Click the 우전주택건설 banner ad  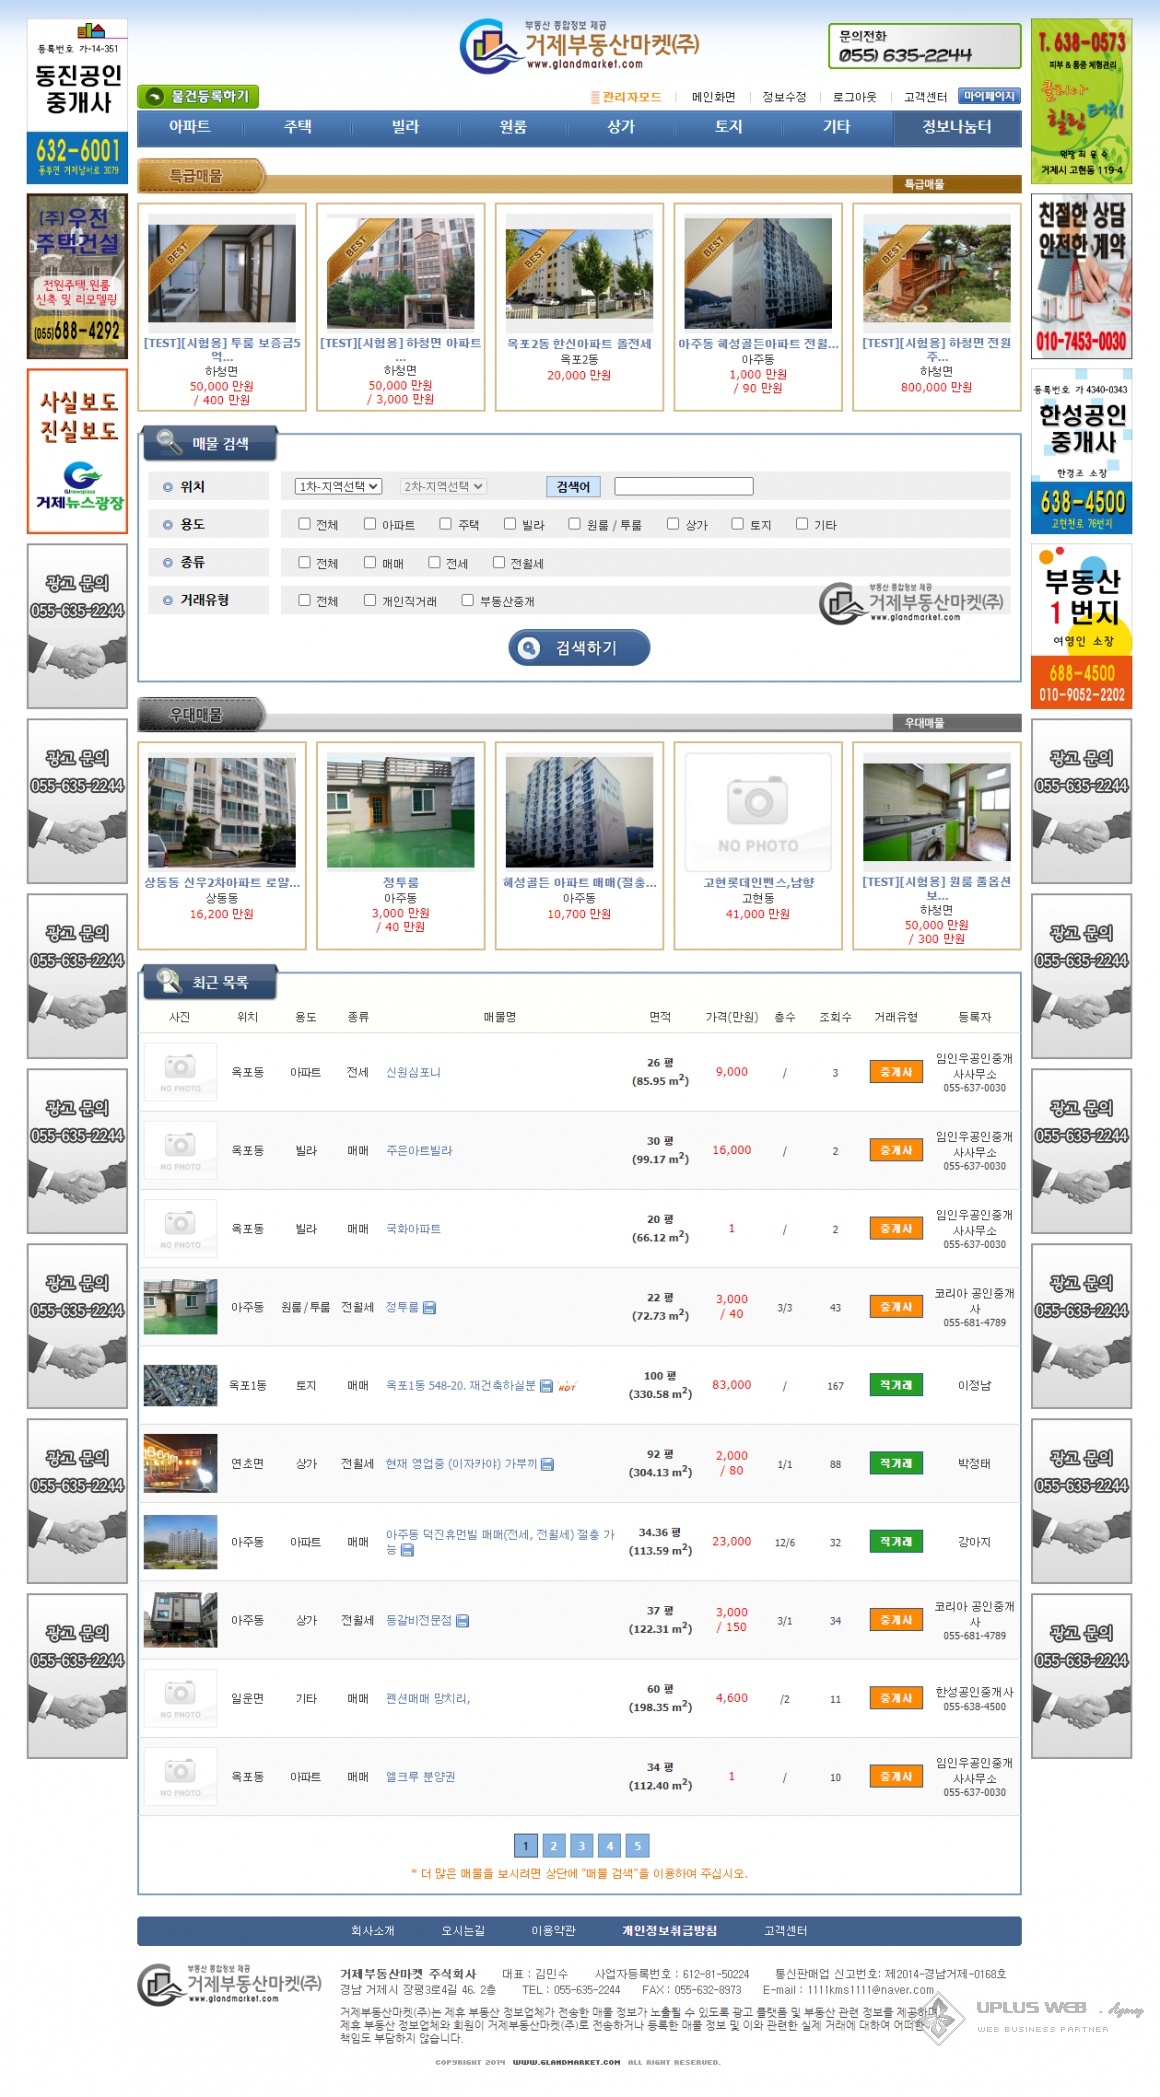pos(77,277)
